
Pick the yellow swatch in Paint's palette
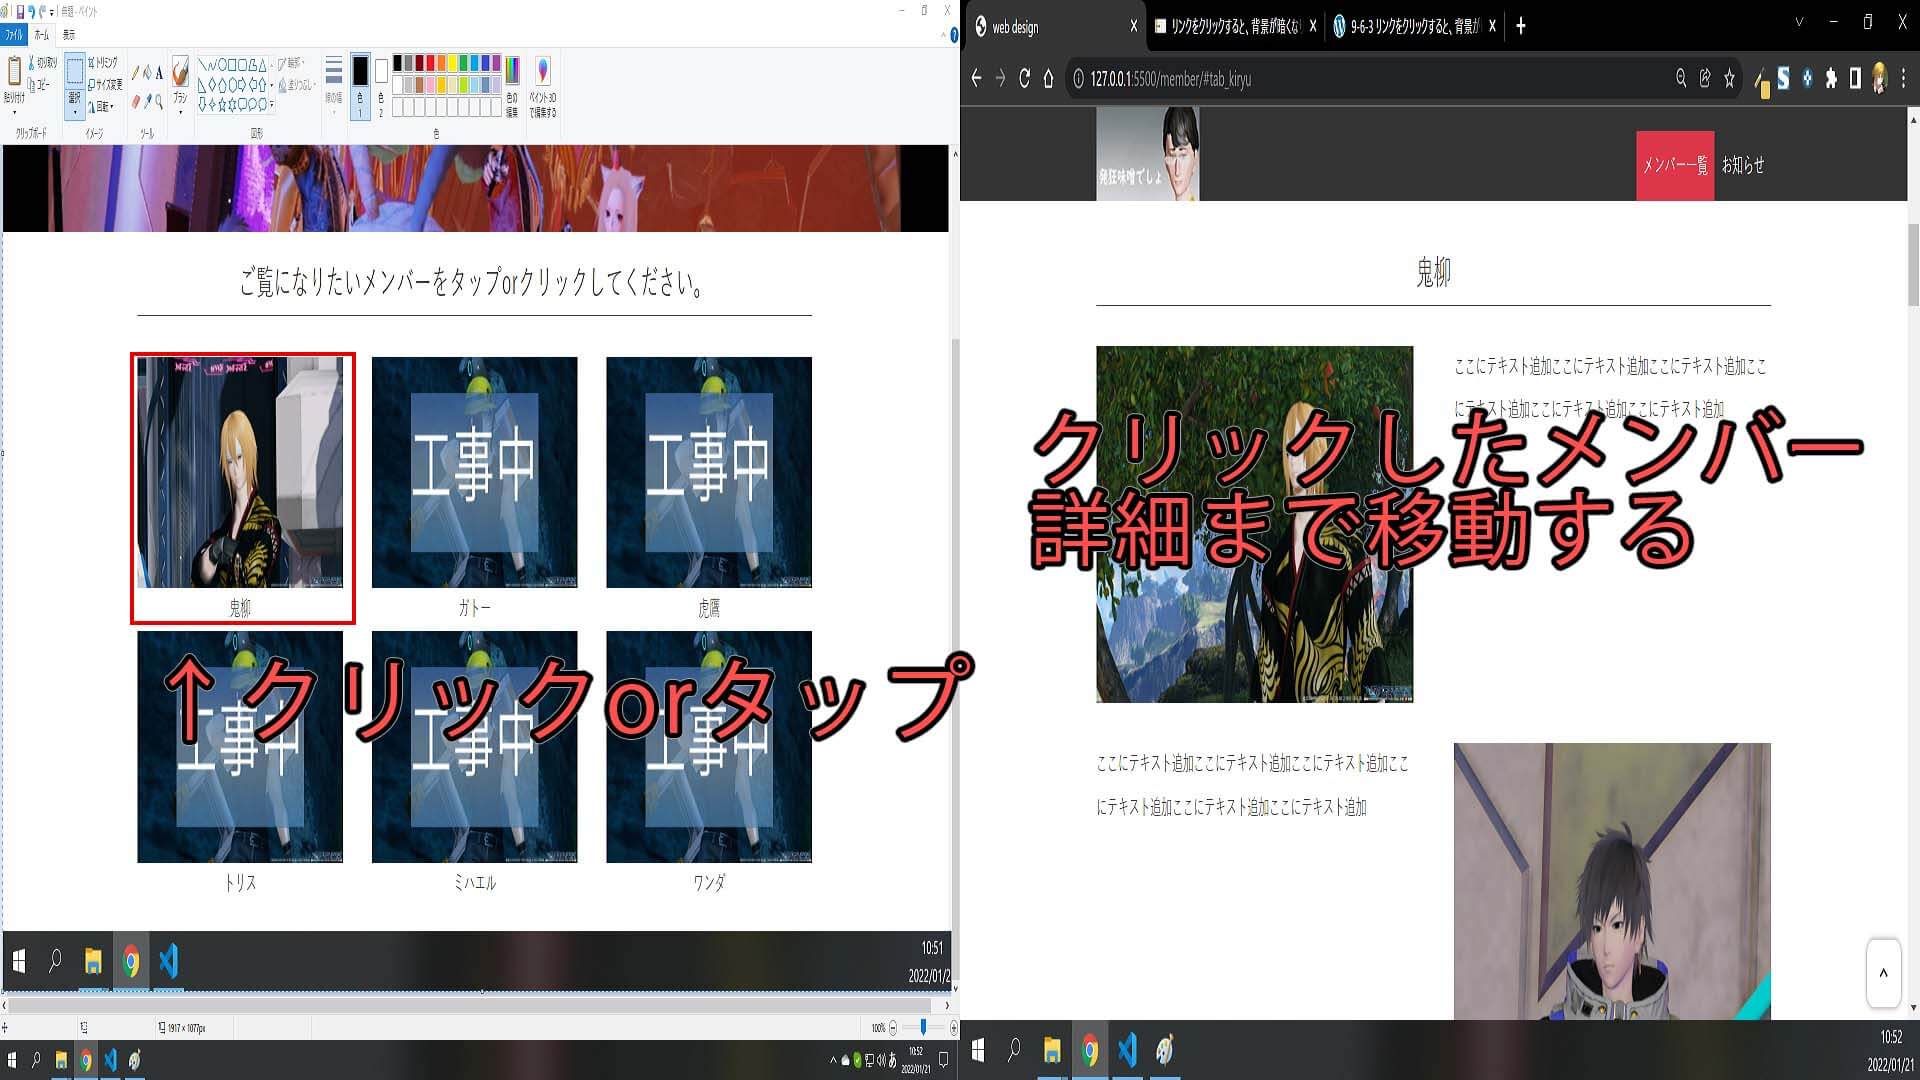[x=452, y=63]
